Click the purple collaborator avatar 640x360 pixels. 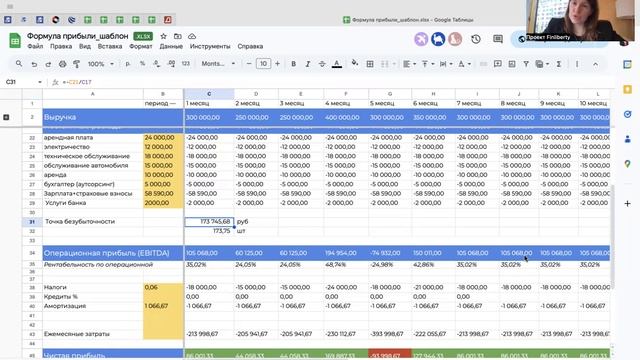coord(421,39)
